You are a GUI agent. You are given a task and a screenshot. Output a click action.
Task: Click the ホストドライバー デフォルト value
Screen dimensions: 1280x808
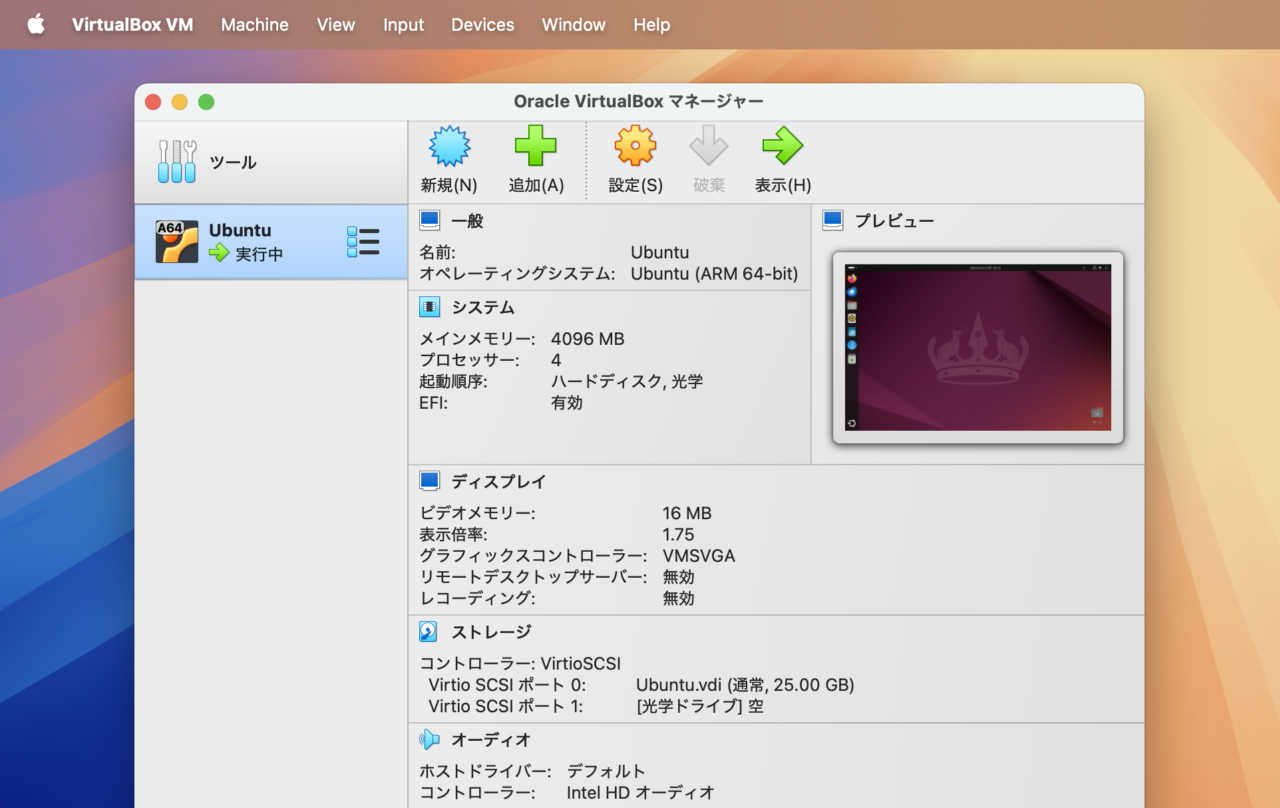pyautogui.click(x=606, y=772)
